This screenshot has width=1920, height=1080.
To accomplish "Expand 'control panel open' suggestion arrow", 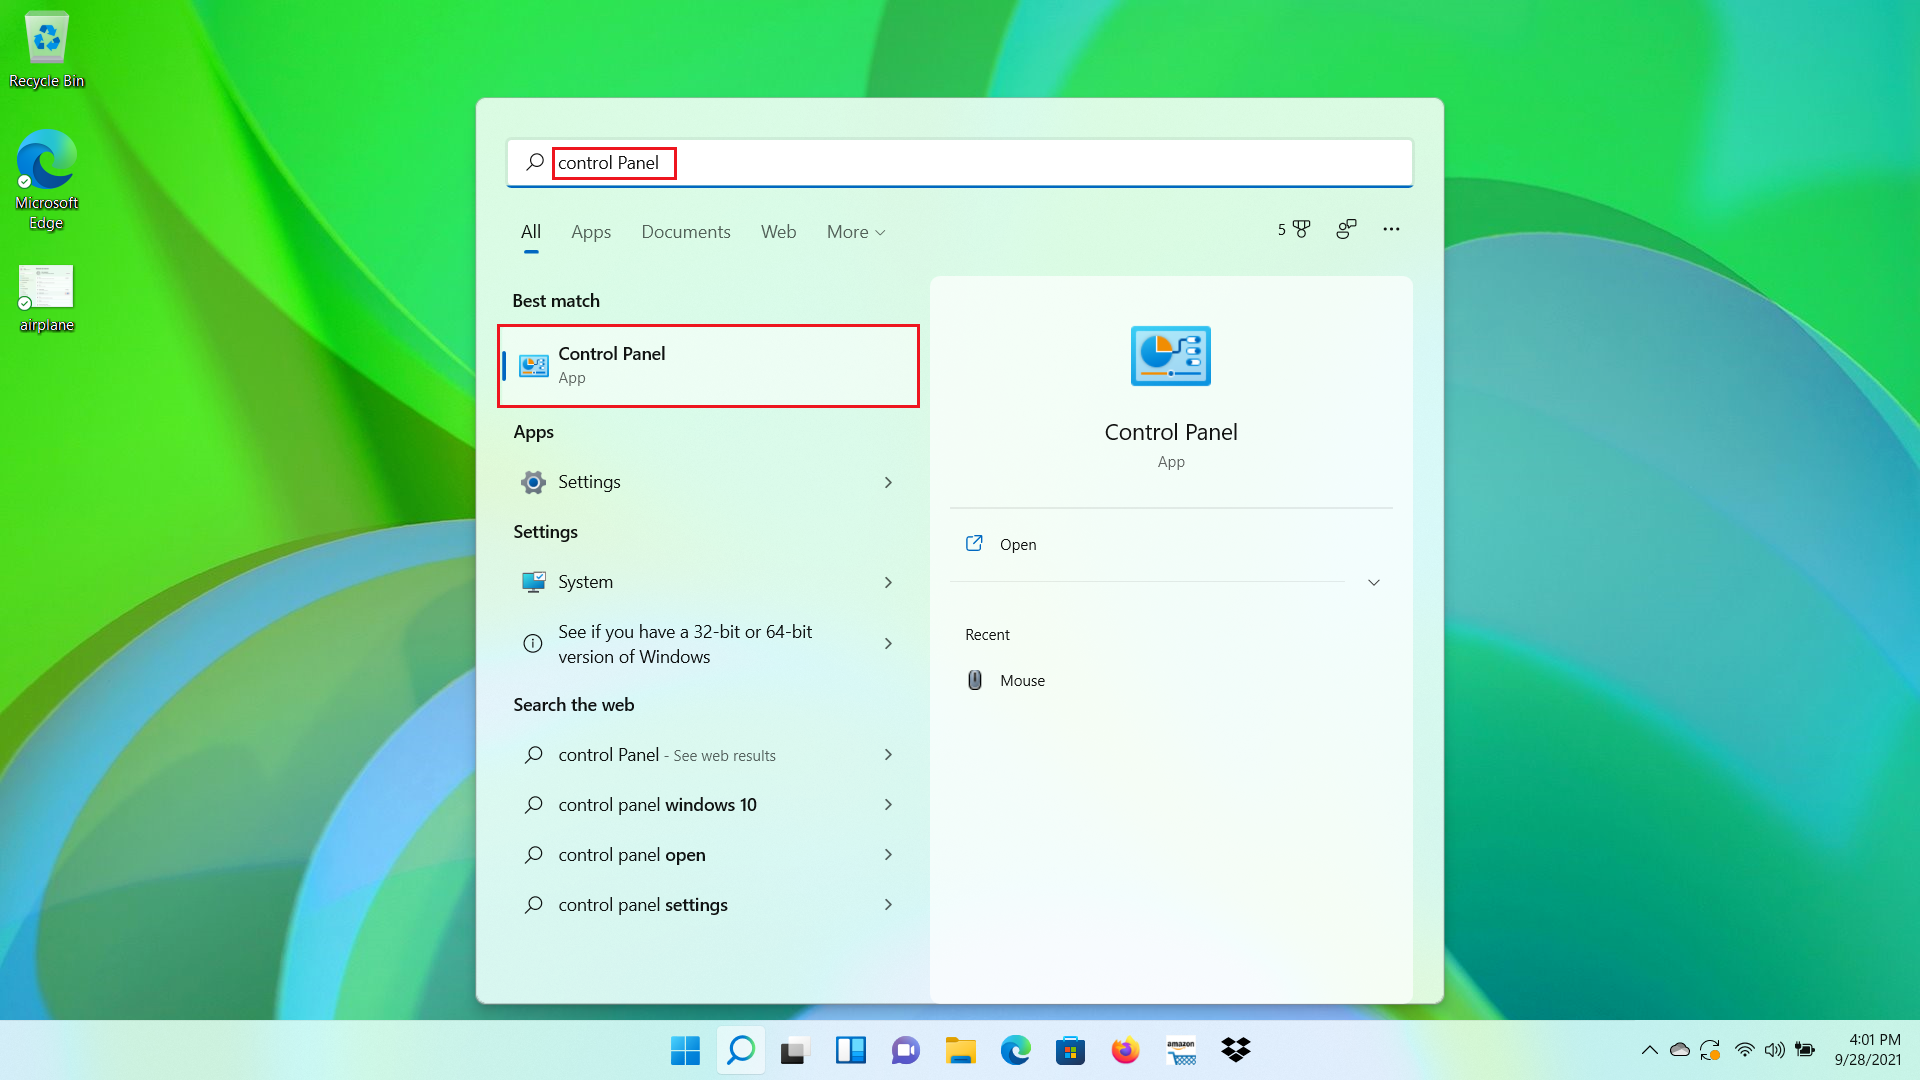I will [888, 855].
